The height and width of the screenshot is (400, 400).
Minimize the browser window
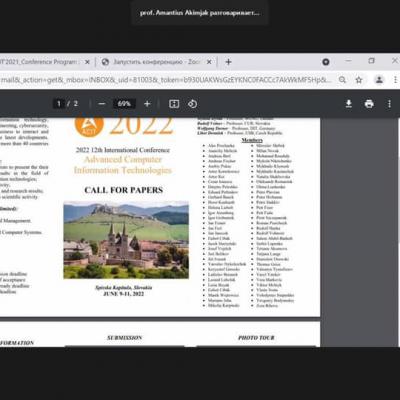[349, 61]
